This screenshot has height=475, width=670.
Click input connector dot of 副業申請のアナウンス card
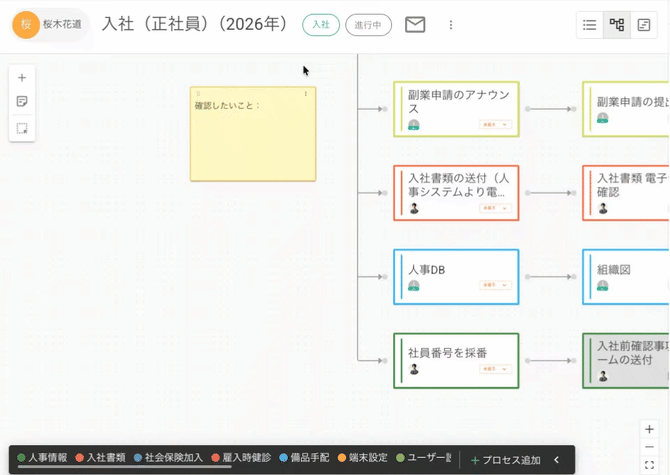click(385, 109)
